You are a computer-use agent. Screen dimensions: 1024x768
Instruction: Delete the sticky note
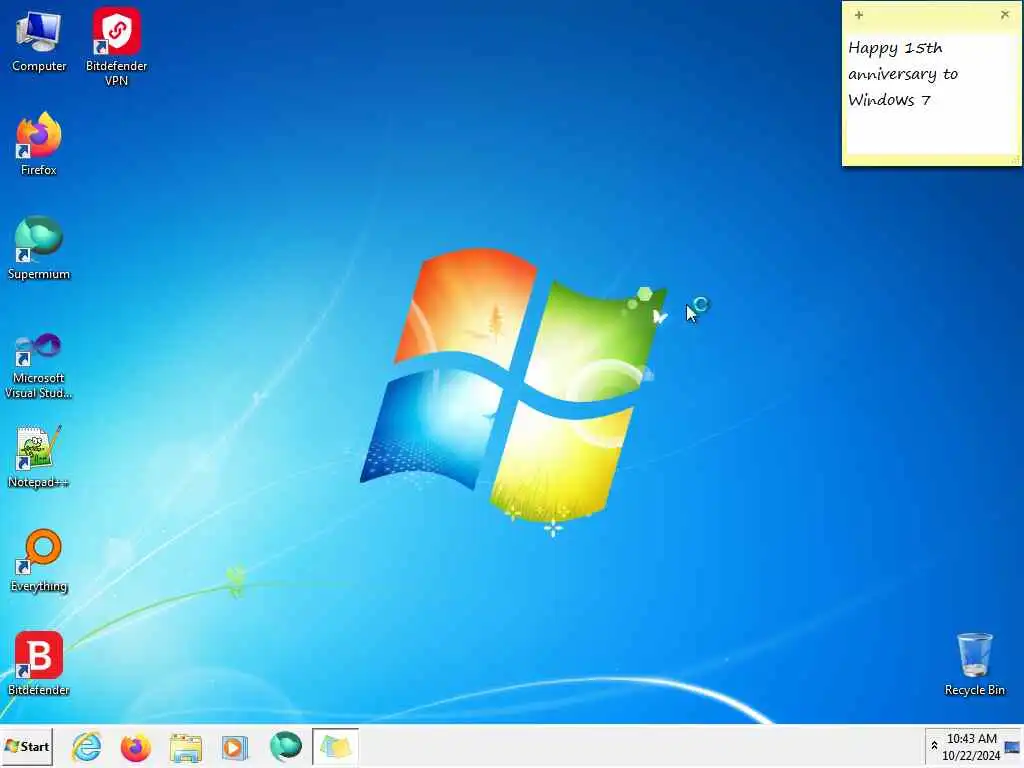pos(1004,14)
